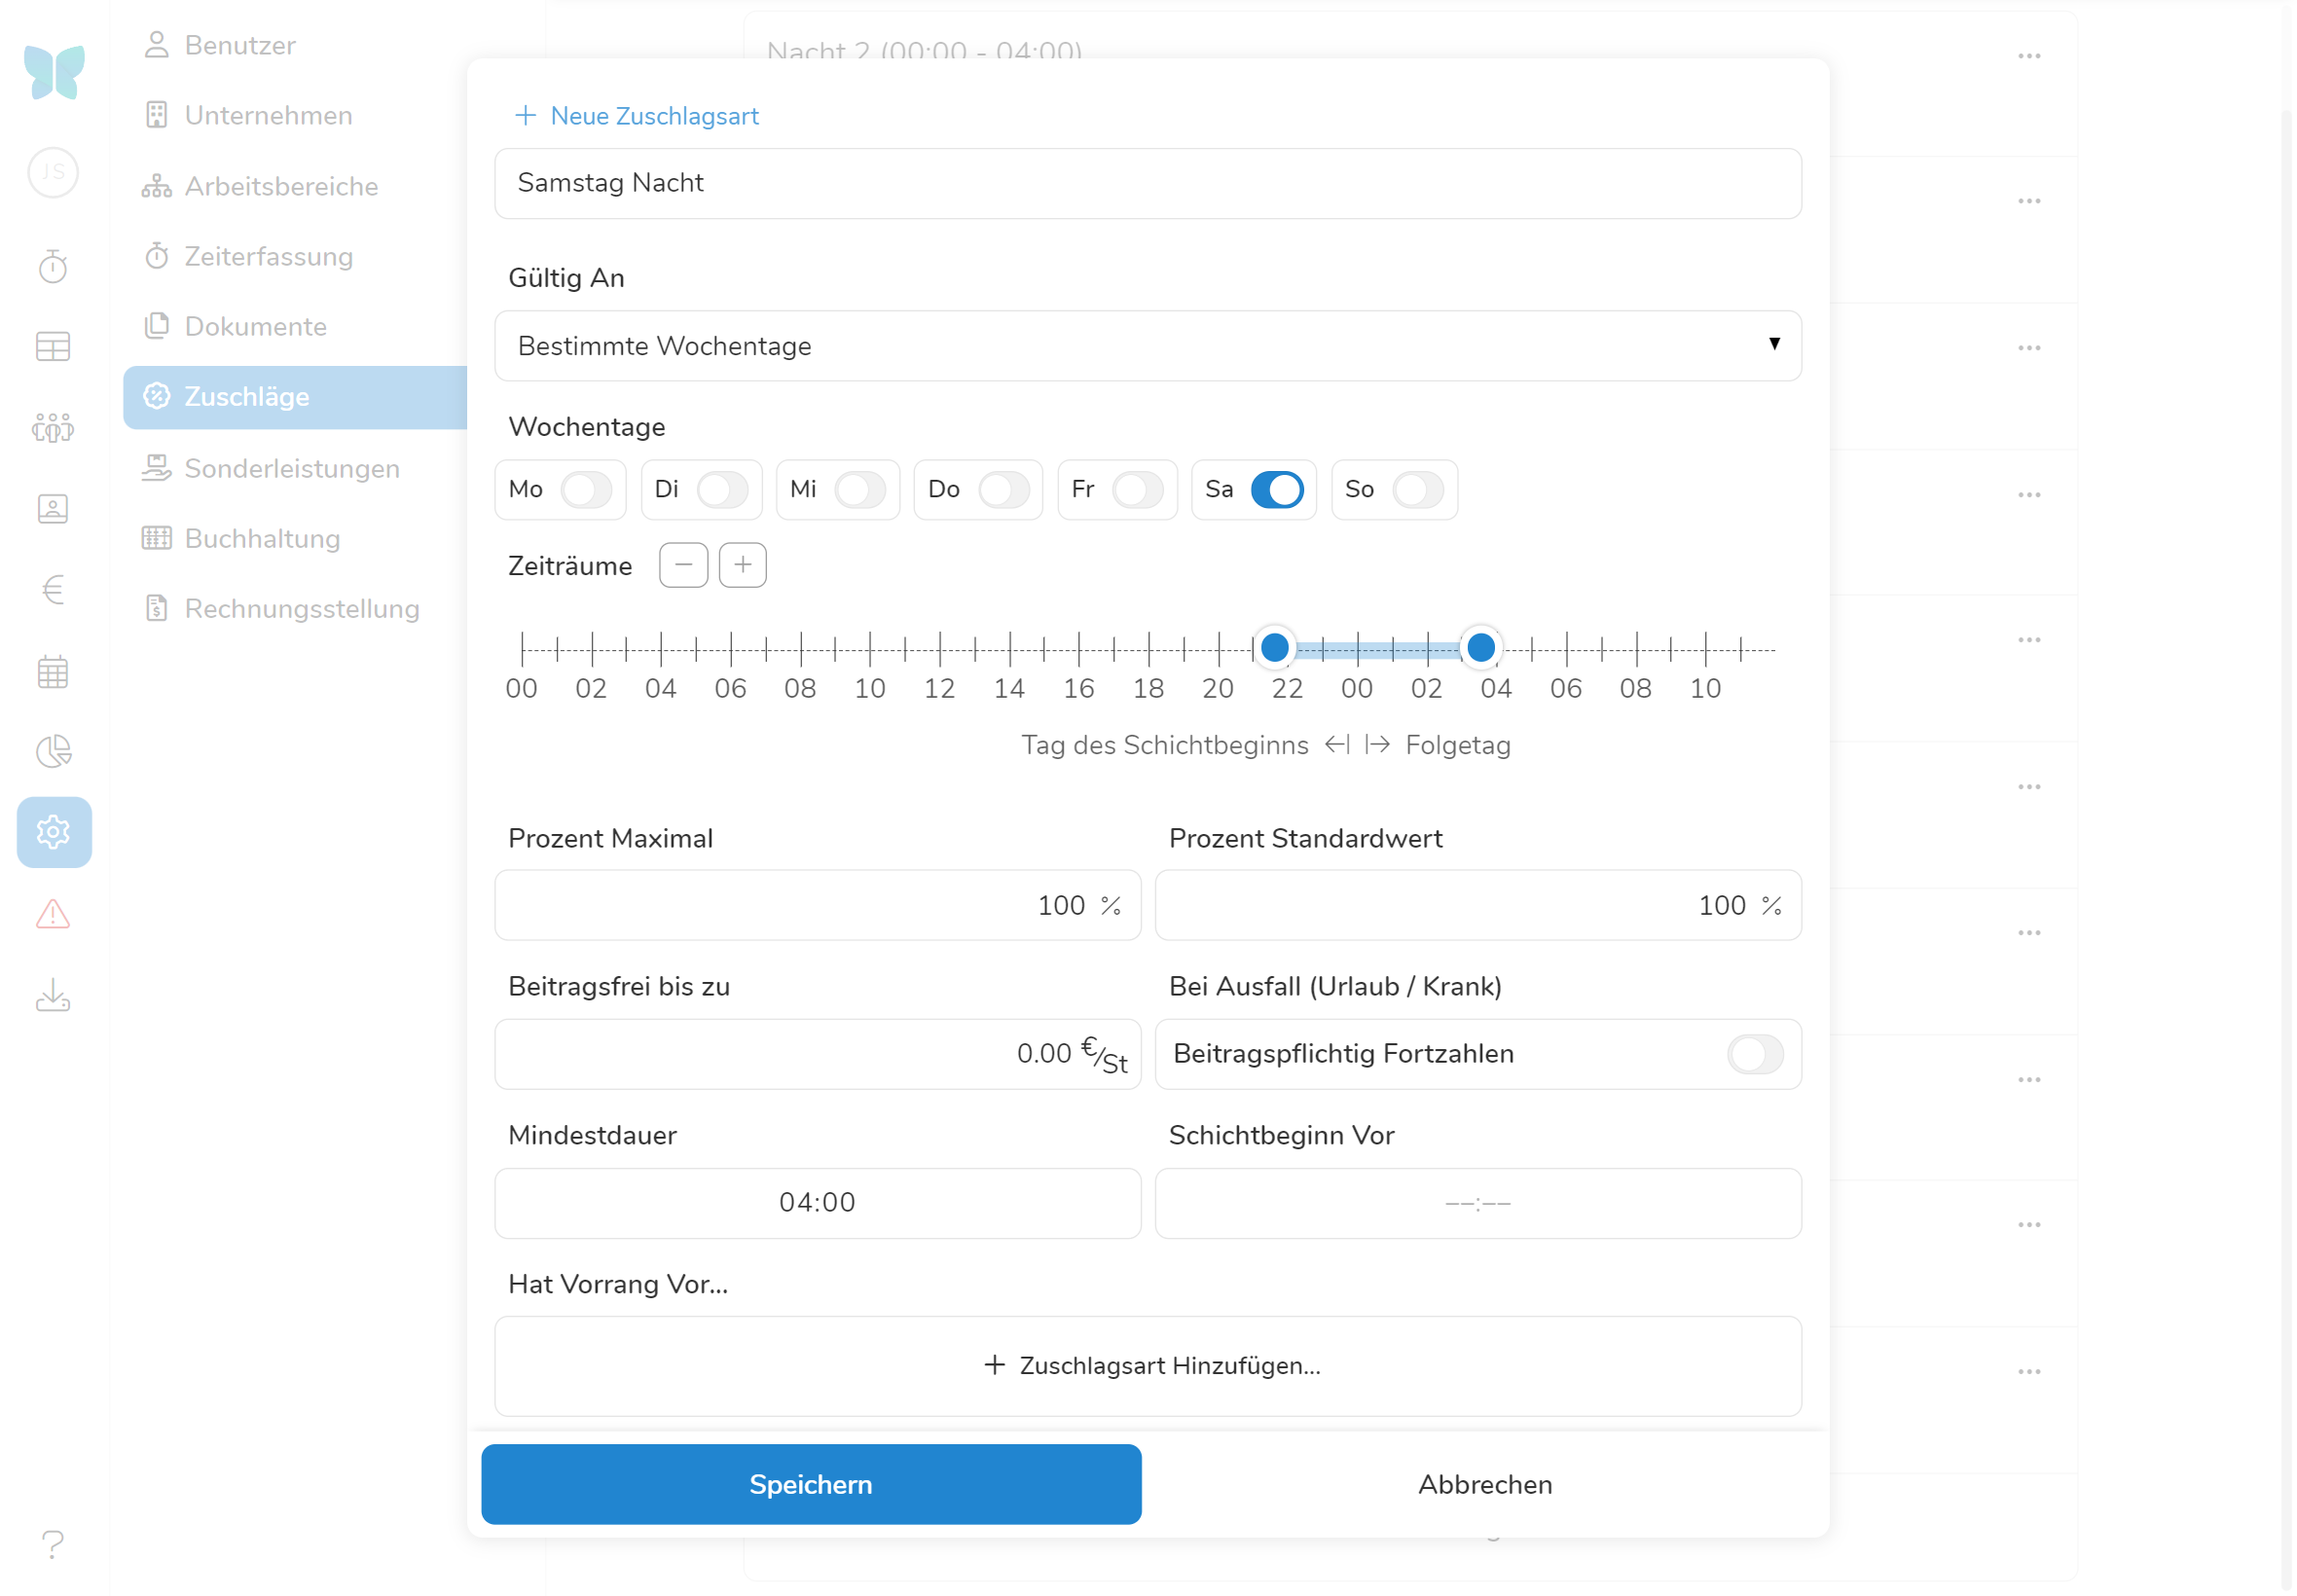Viewport: 2297px width, 1596px height.
Task: Enable the So weekday toggle
Action: [1418, 490]
